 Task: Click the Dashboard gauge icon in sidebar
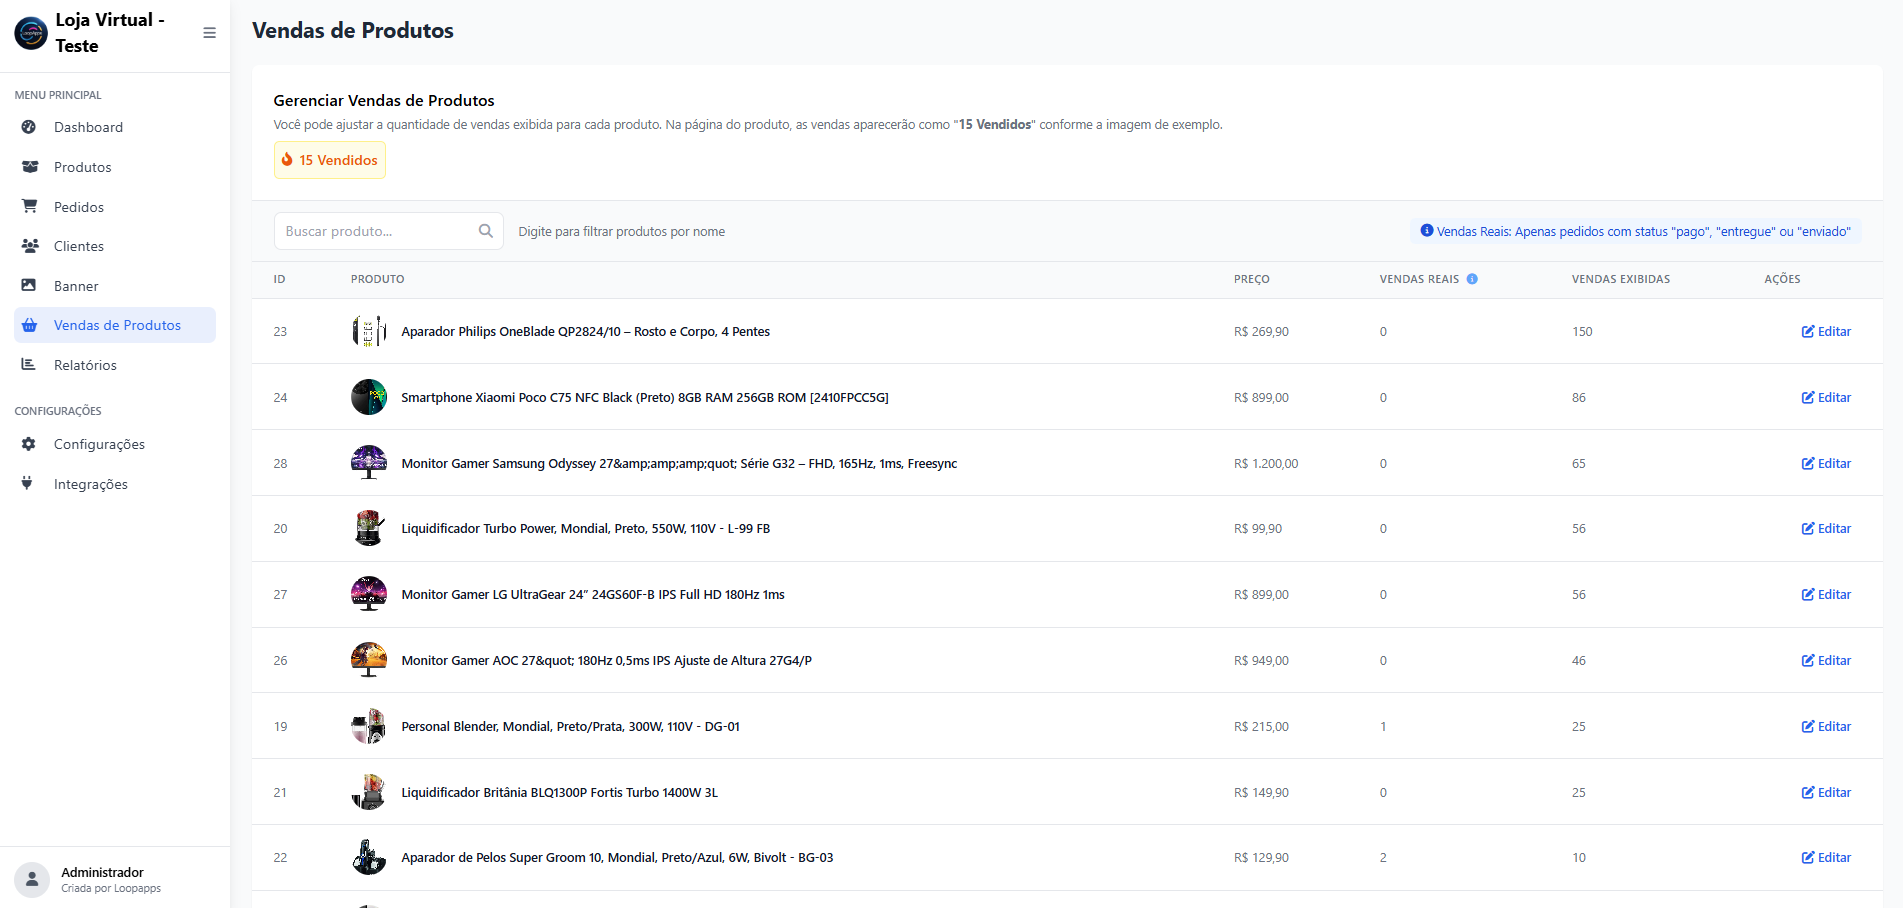click(29, 127)
